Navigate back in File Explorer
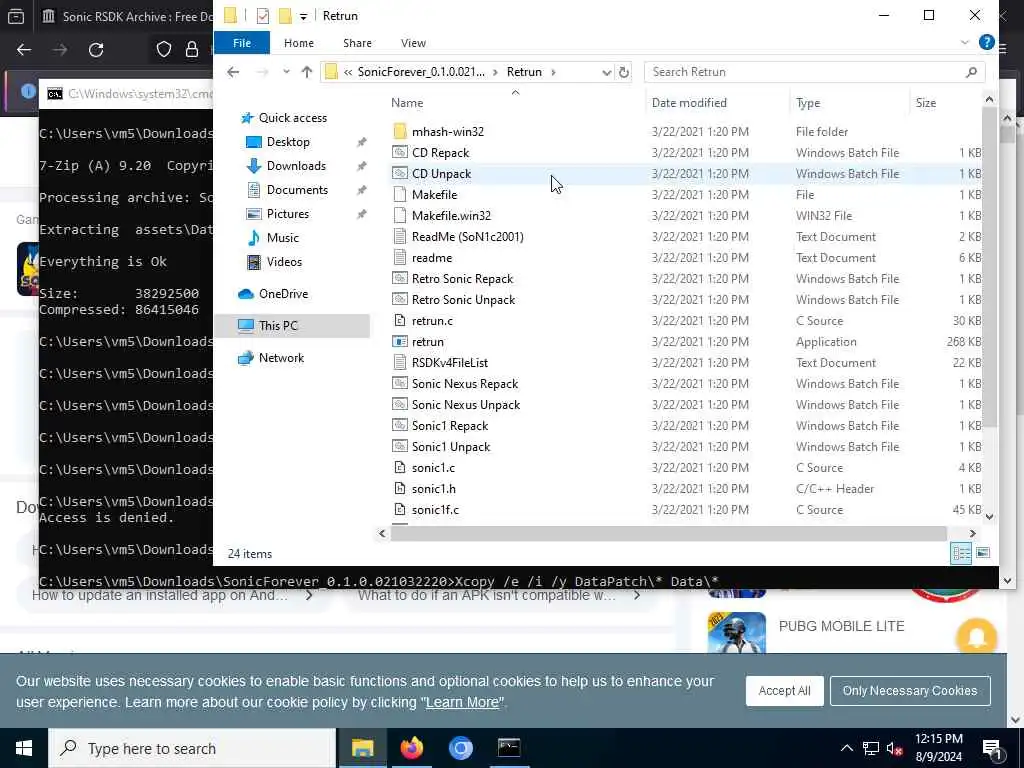Image resolution: width=1024 pixels, height=768 pixels. click(233, 72)
